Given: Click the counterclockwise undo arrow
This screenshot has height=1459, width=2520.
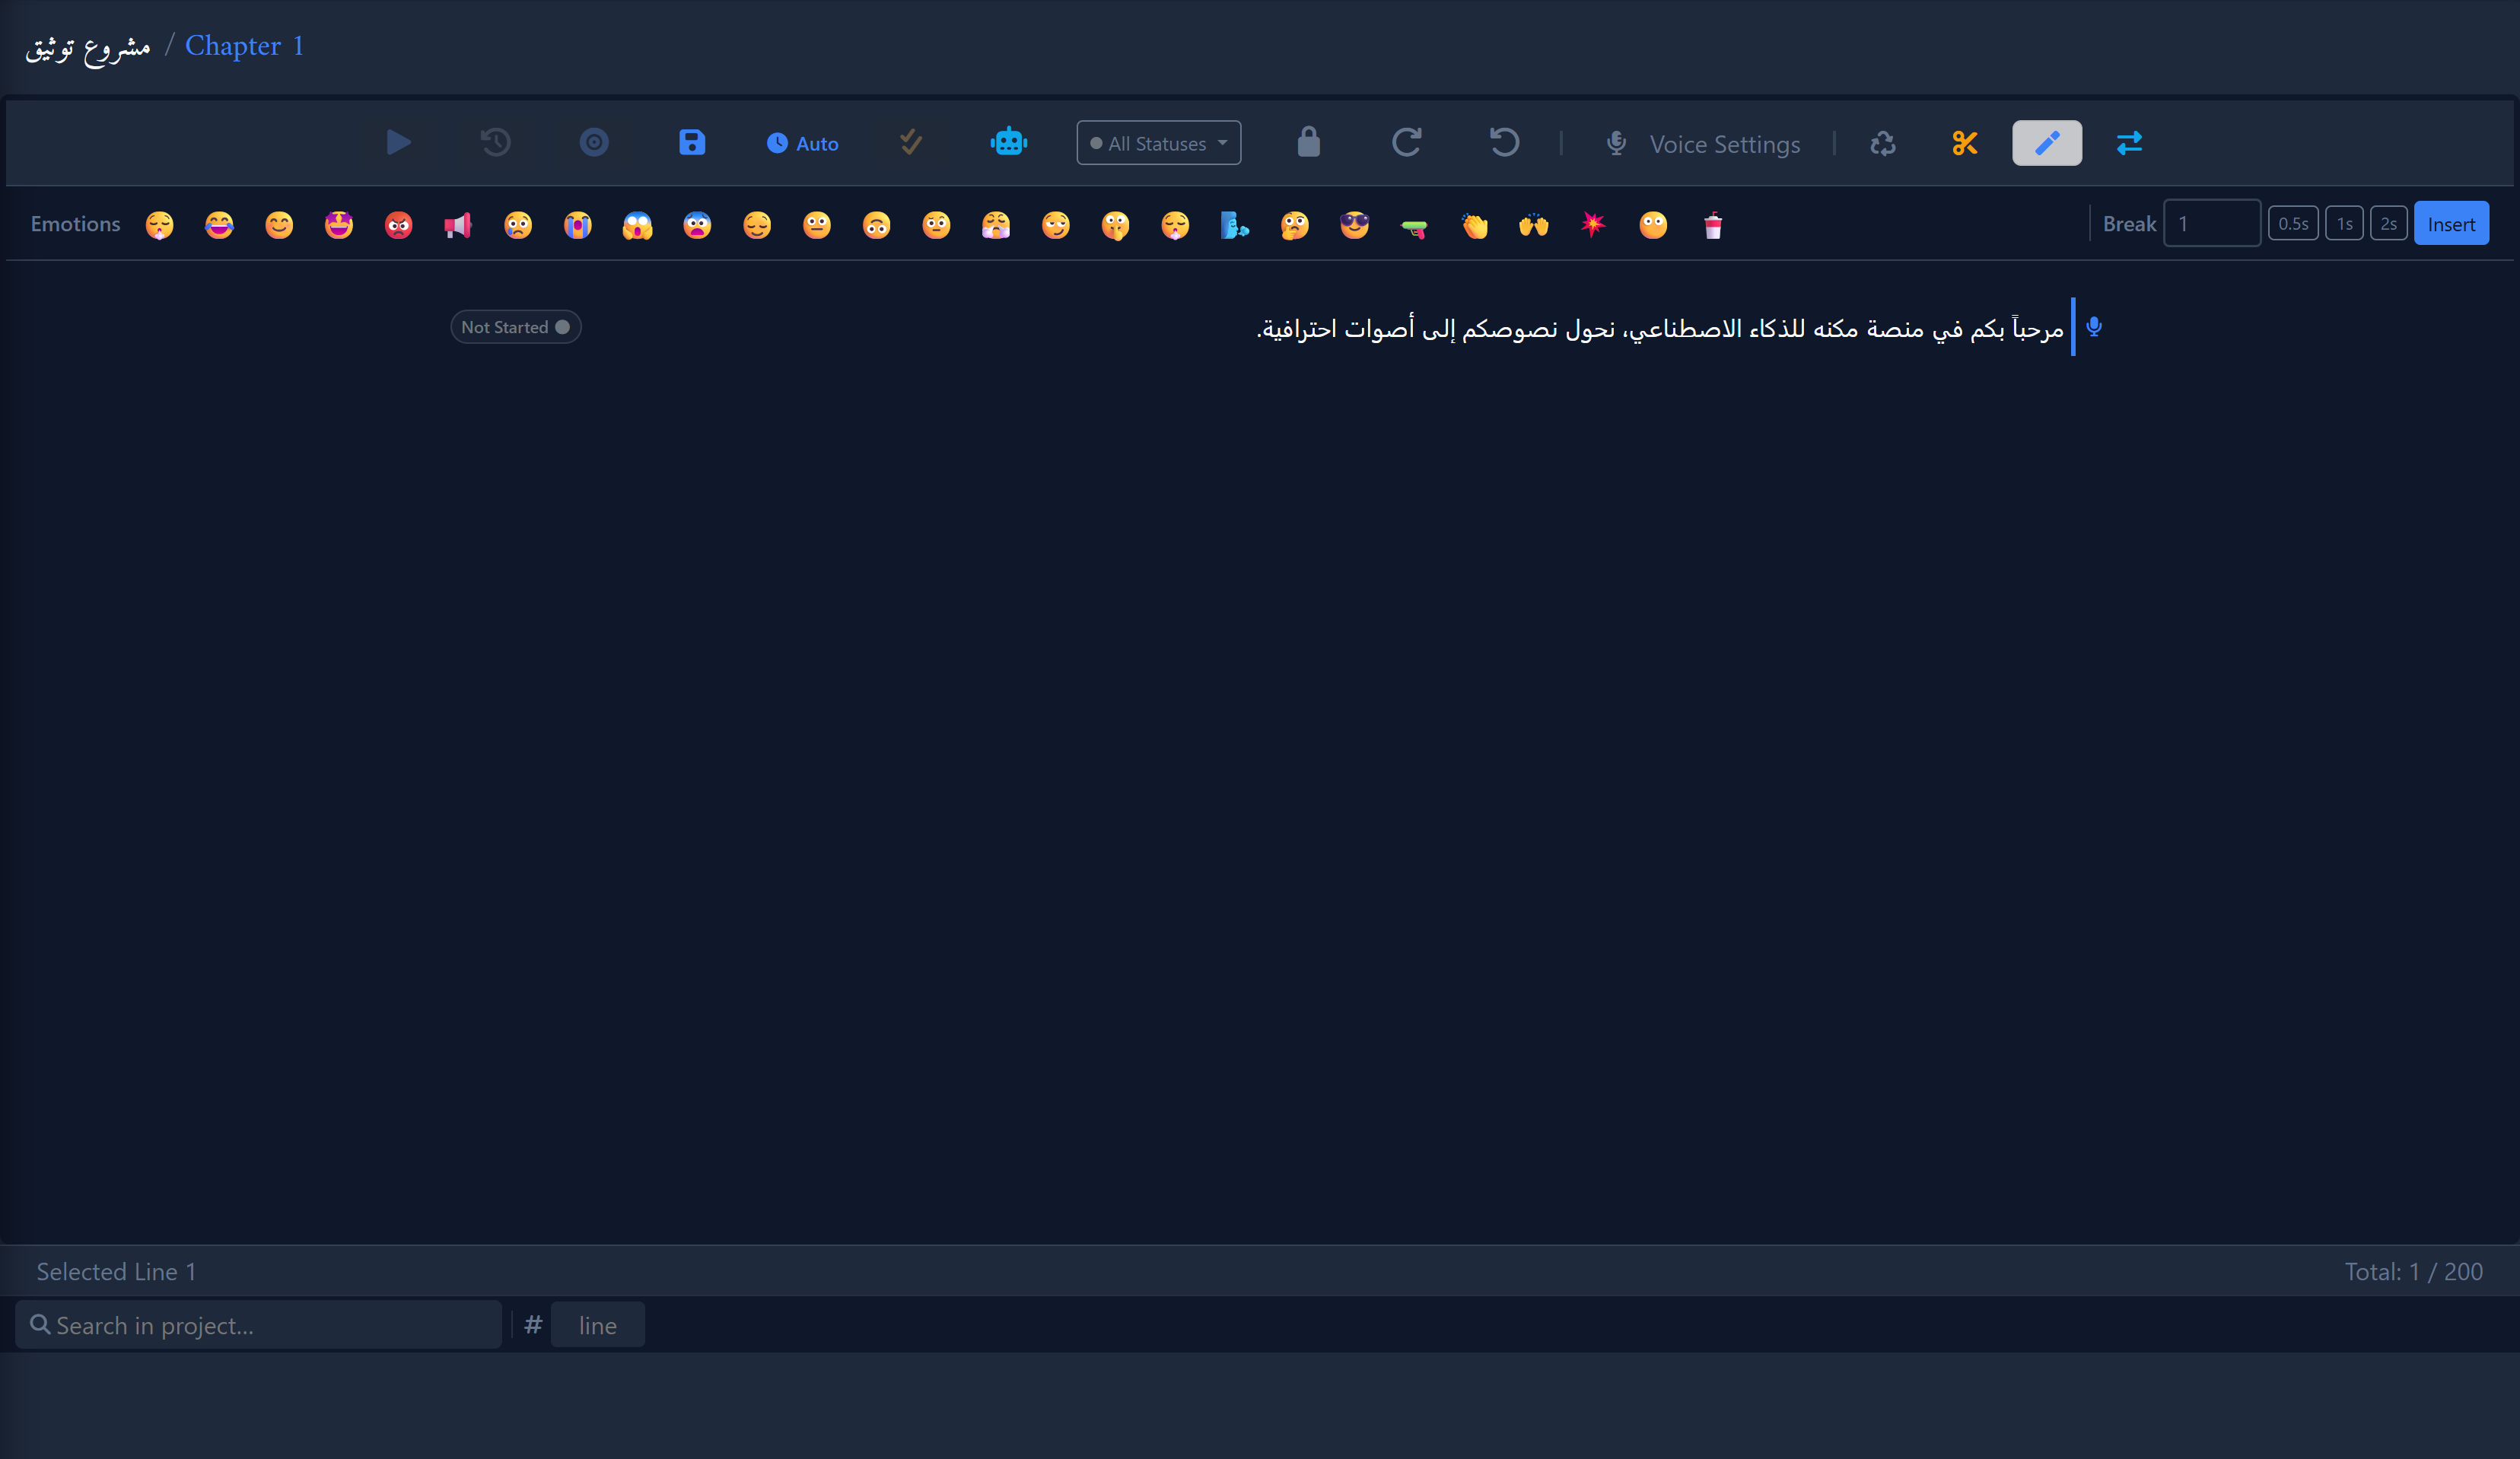Looking at the screenshot, I should click(1504, 143).
